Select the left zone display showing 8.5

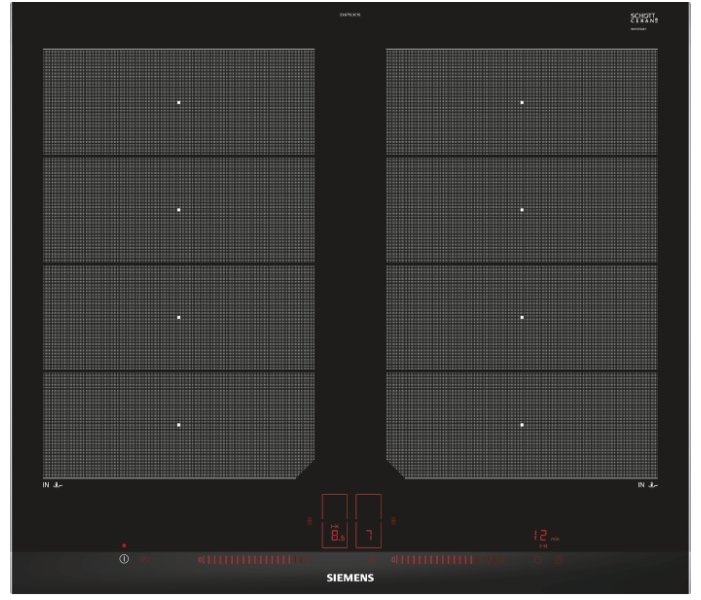(334, 521)
